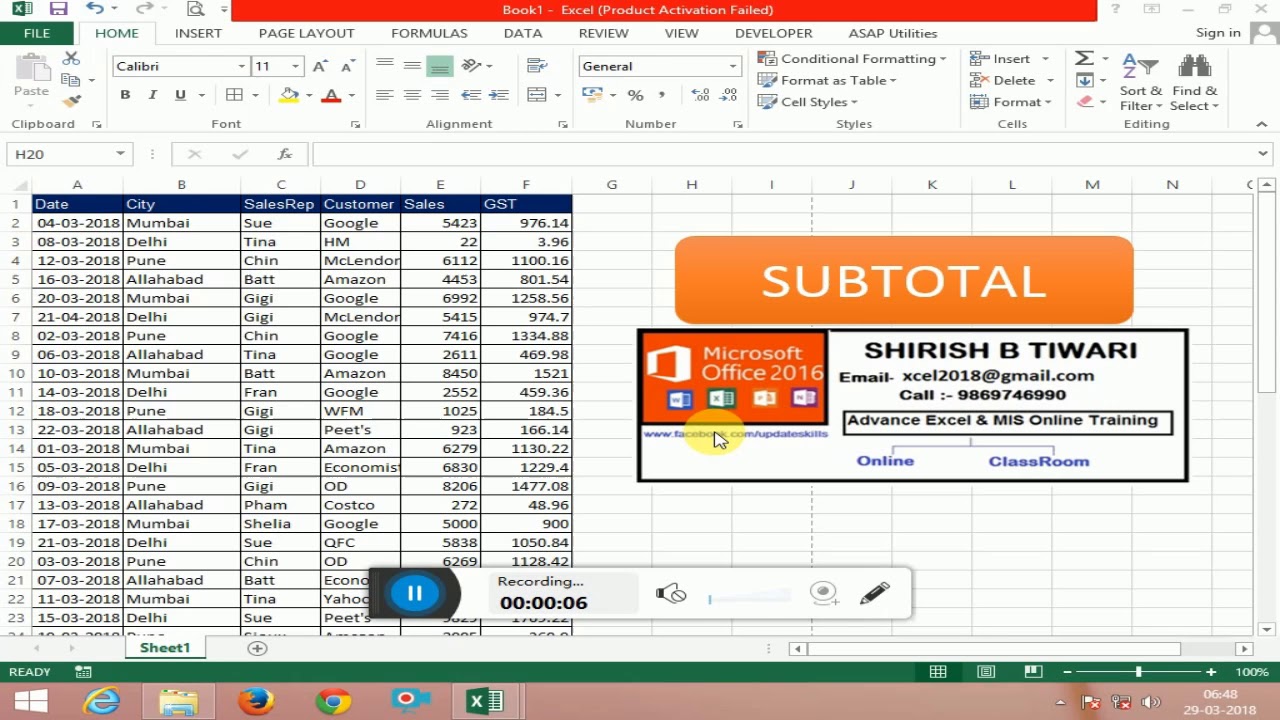Open the Number Format dropdown showing General
The image size is (1280, 720).
tap(732, 66)
